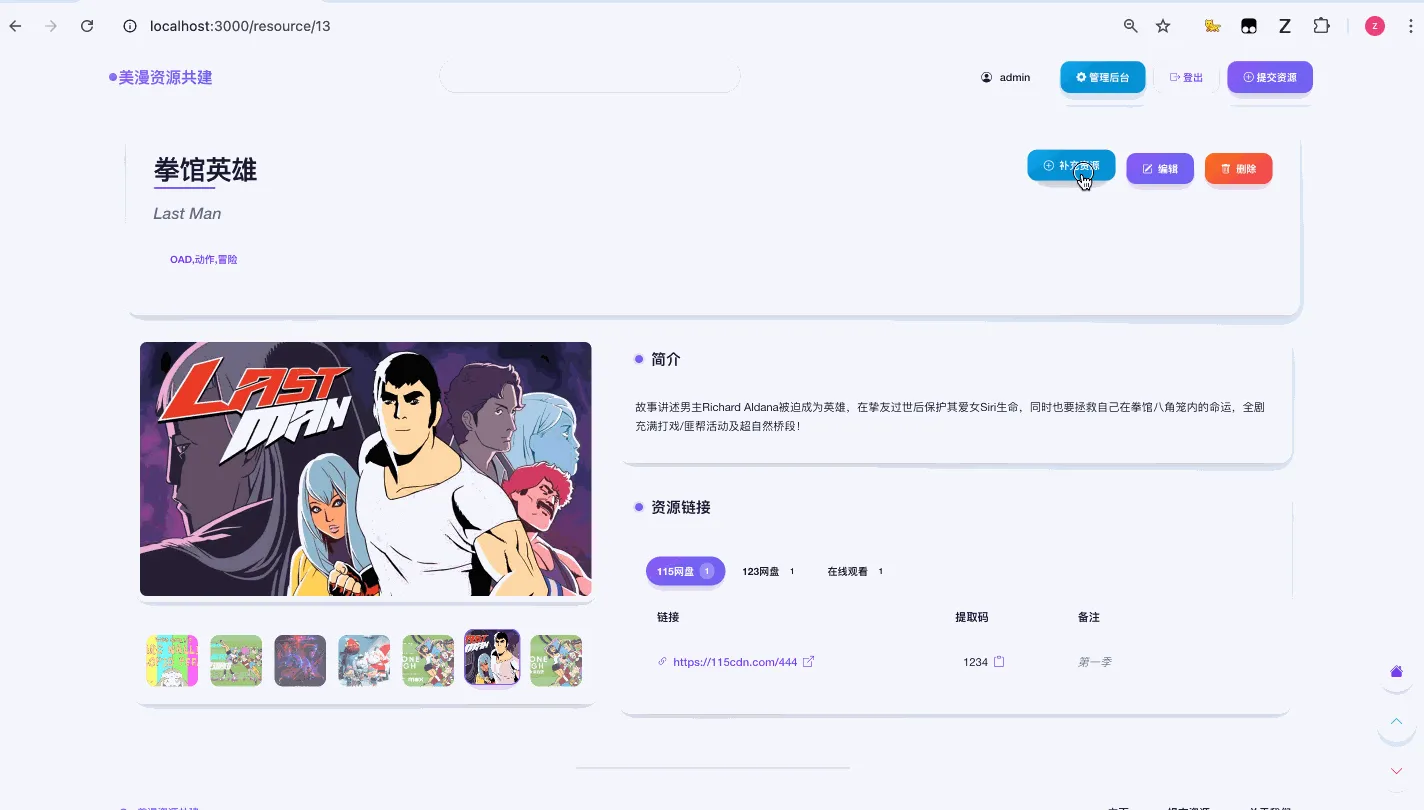The width and height of the screenshot is (1424, 810).
Task: Click the search input field
Action: (590, 77)
